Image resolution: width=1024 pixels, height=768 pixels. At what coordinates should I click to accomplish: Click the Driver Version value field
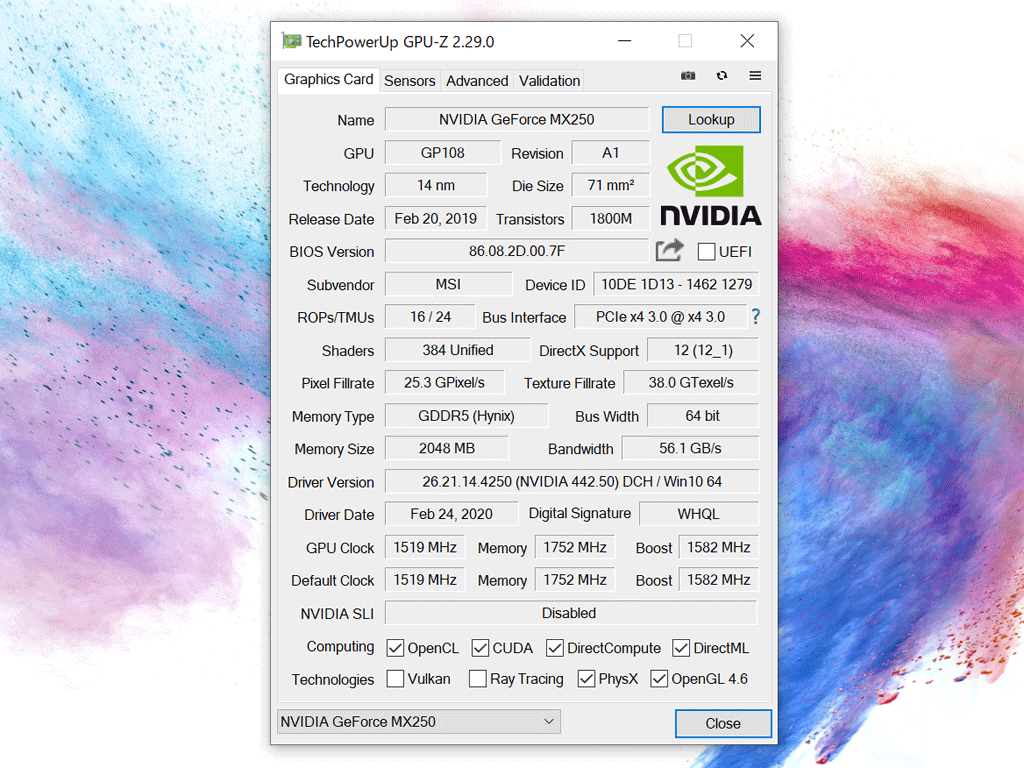pos(572,481)
